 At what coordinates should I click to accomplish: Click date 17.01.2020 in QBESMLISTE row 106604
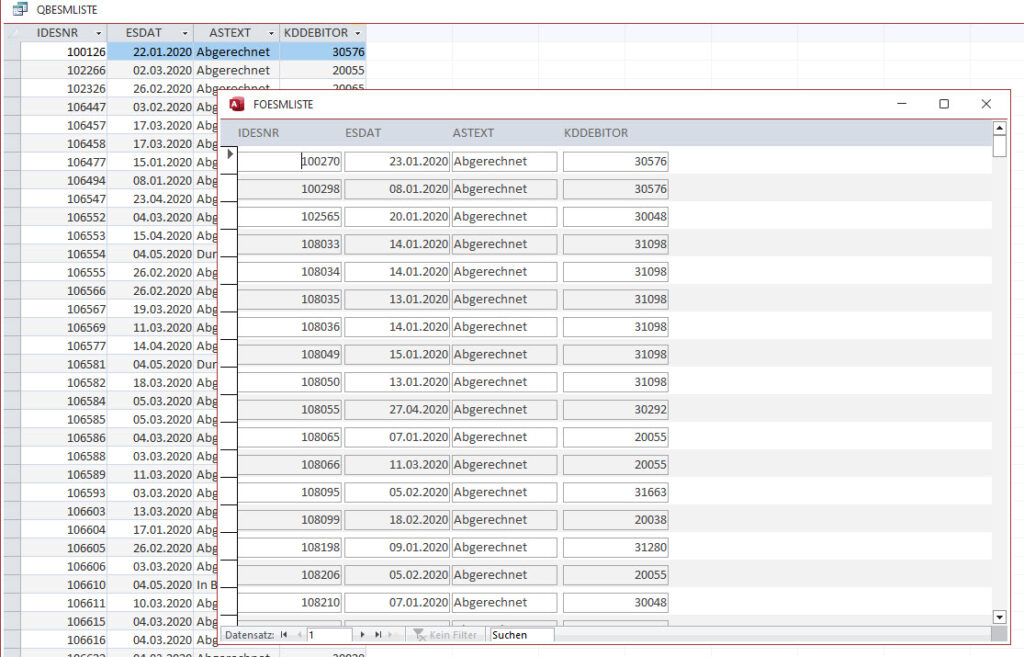point(150,530)
